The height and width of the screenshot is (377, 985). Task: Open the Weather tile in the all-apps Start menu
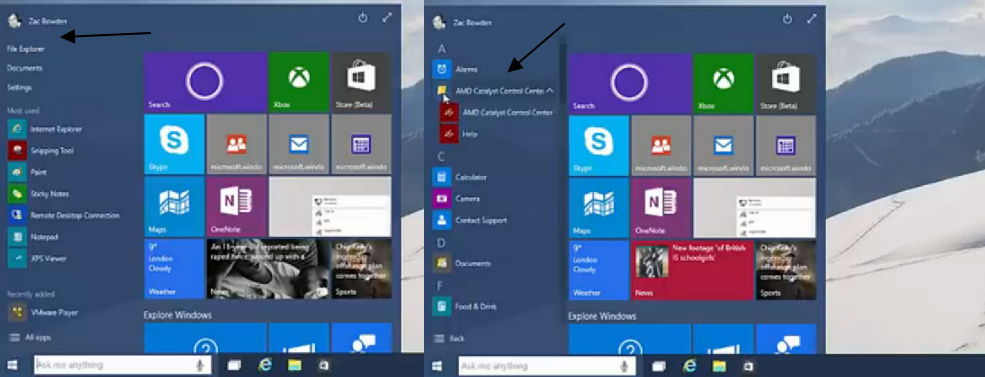pos(599,270)
